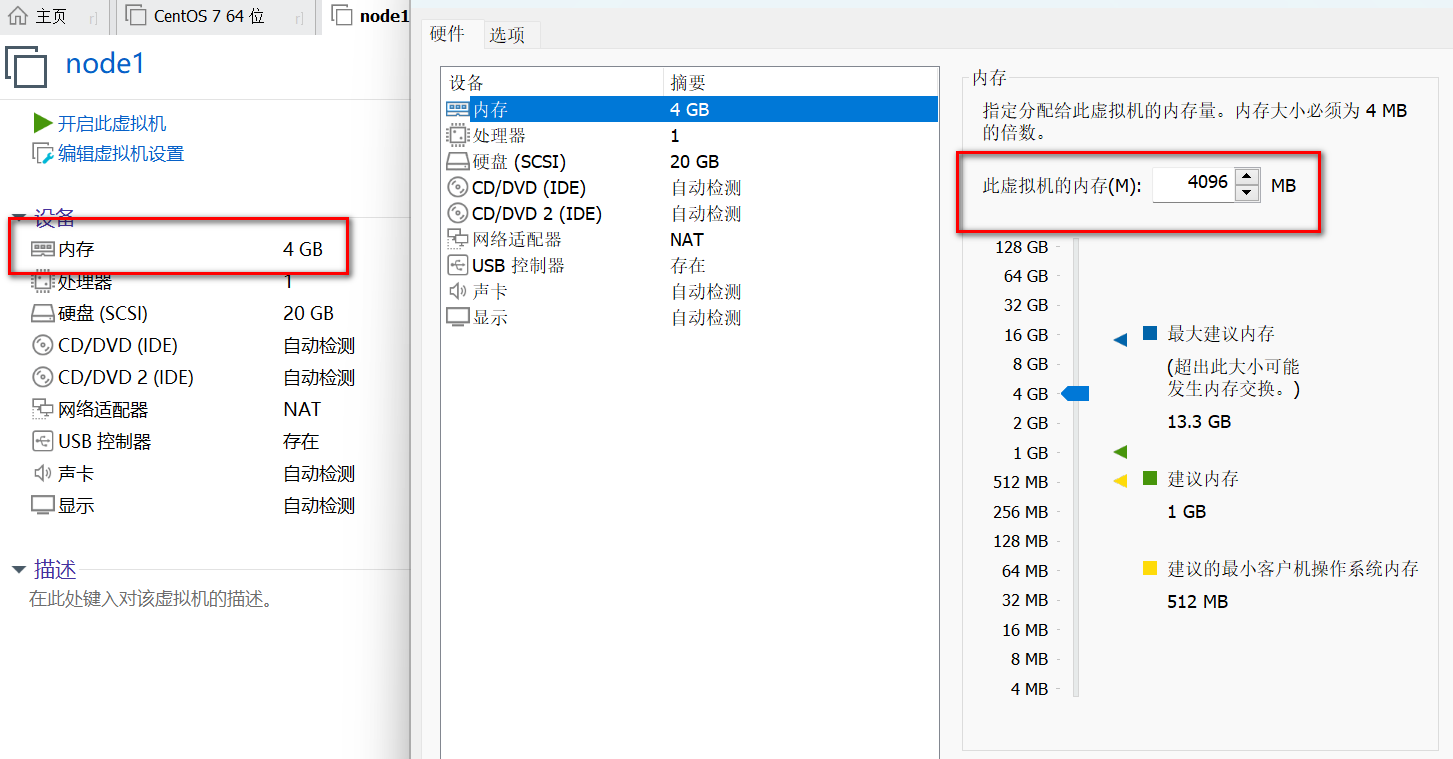The width and height of the screenshot is (1453, 759).
Task: Click the 4 MB label on memory scale
Action: [x=1029, y=689]
